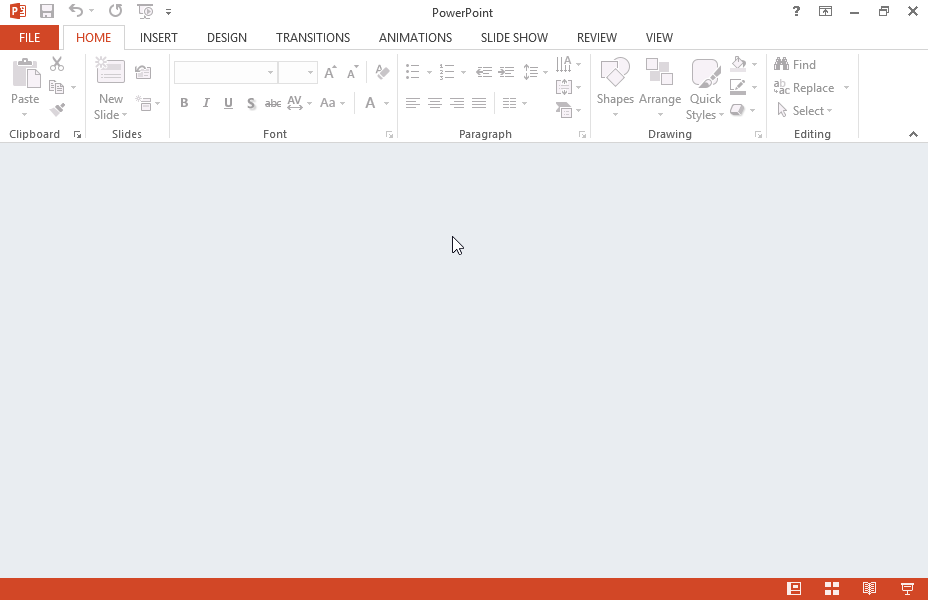
Task: Toggle Strikethrough formatting
Action: point(273,104)
